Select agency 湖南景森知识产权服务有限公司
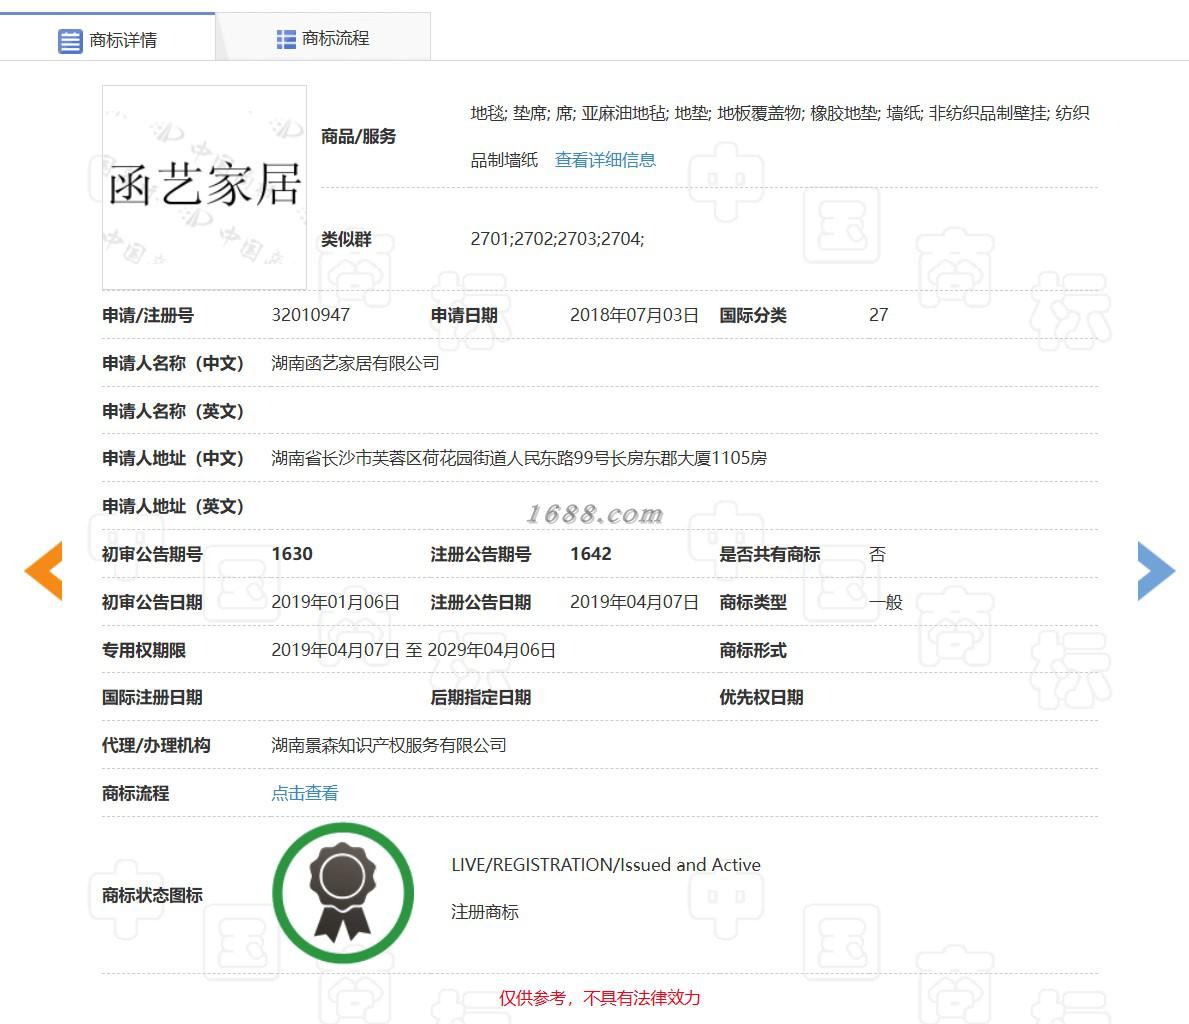The image size is (1189, 1024). click(x=388, y=746)
